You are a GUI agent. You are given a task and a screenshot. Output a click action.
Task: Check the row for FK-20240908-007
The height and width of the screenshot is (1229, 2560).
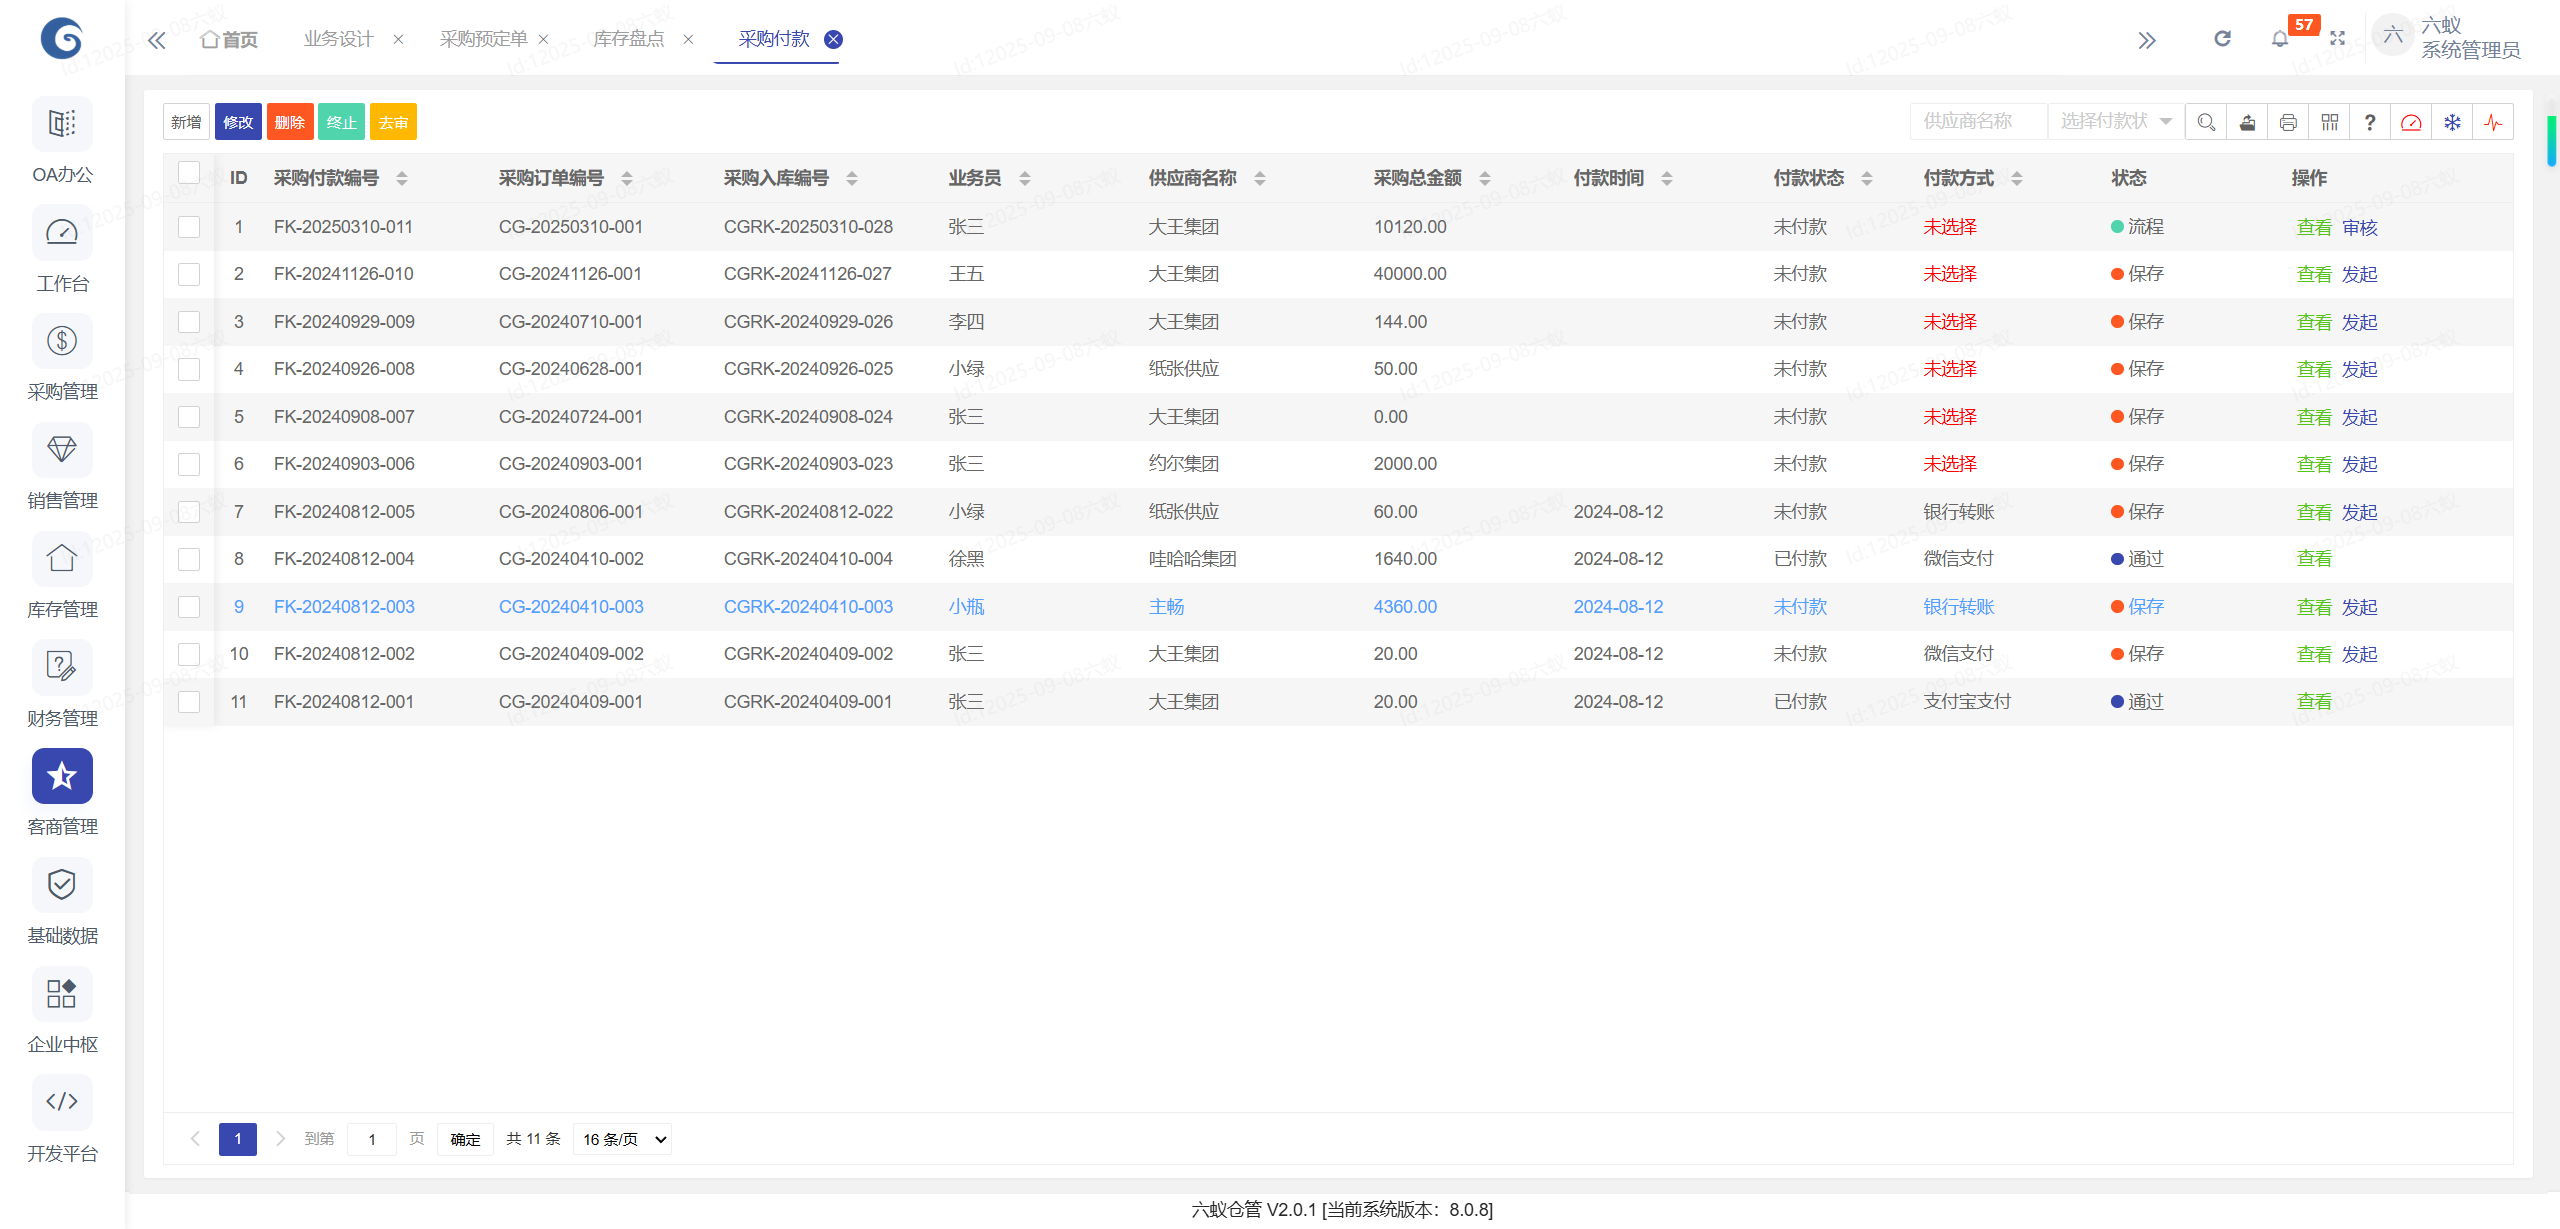(x=189, y=417)
